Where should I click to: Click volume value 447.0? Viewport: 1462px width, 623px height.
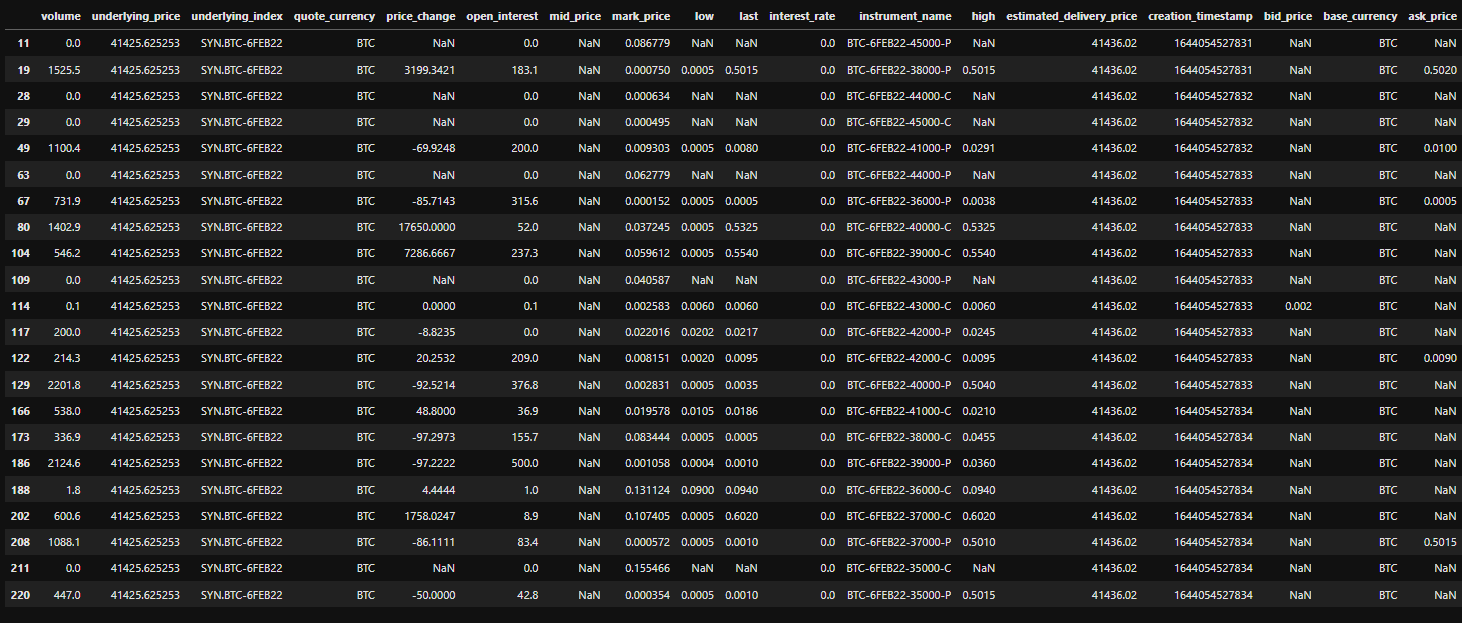pyautogui.click(x=66, y=595)
